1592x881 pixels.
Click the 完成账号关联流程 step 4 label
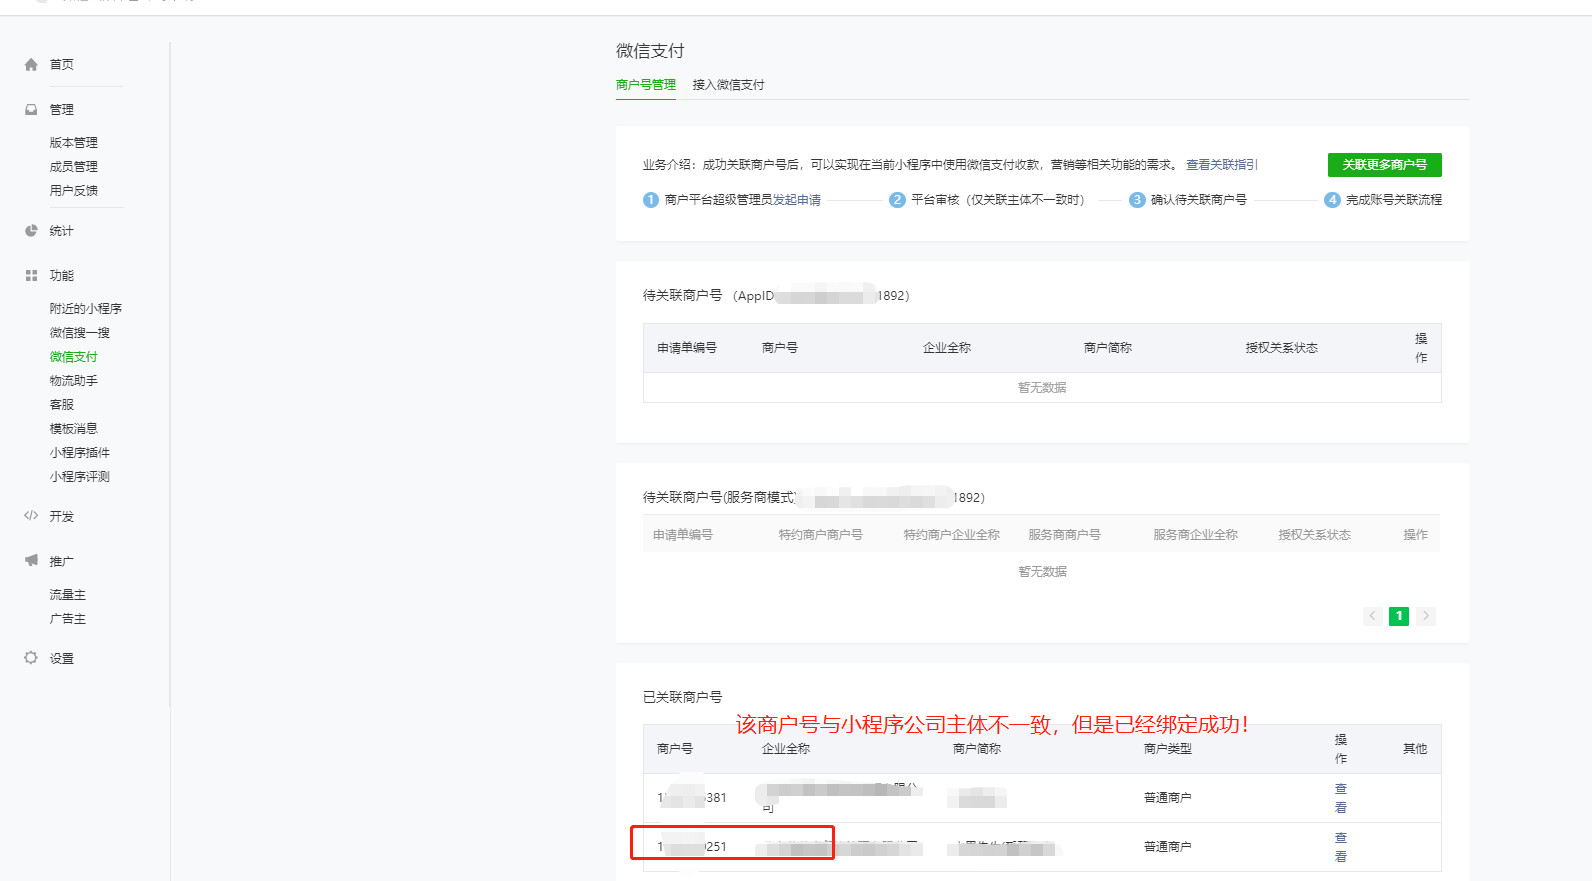(x=1394, y=200)
